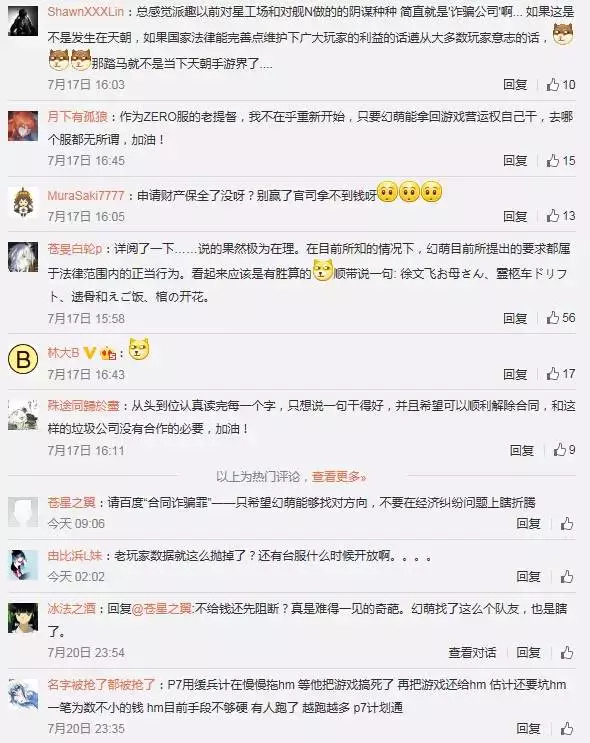
Task: Reply to 苍旻白轮p's comment
Action: coord(515,318)
